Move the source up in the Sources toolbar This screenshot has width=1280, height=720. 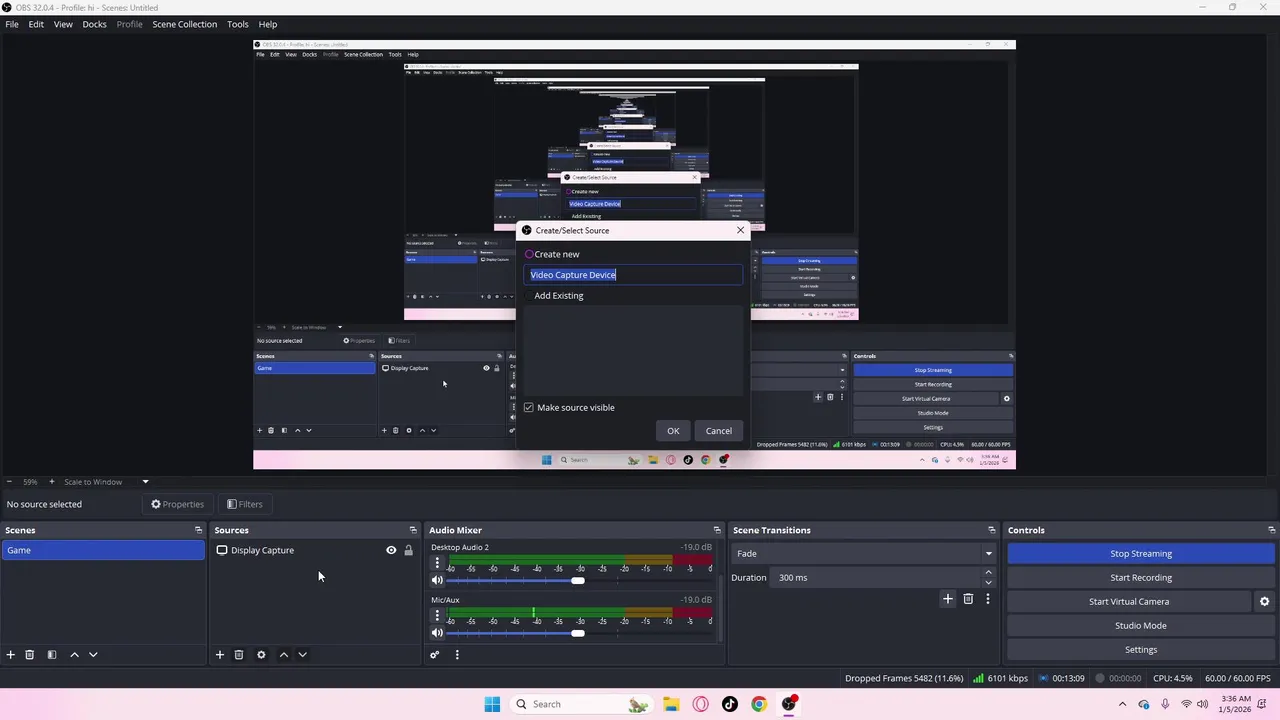[284, 655]
